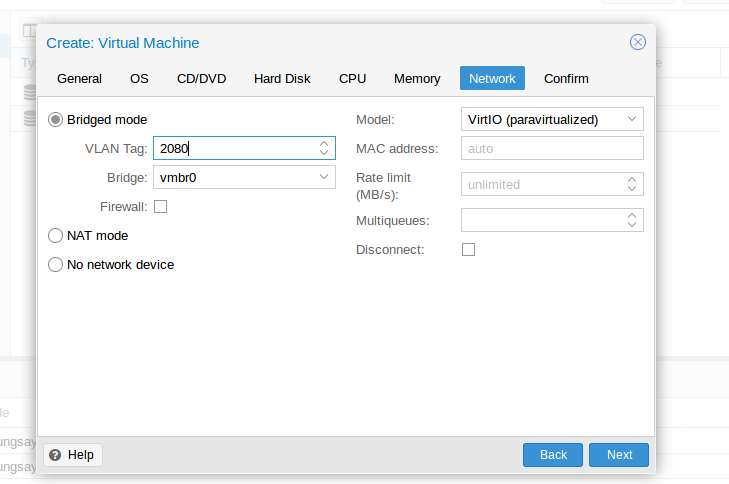Focus the VLAN Tag text field

tap(234, 149)
